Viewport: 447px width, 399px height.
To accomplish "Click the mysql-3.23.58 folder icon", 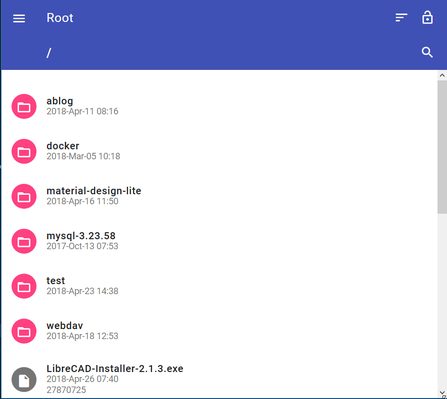I will pyautogui.click(x=24, y=241).
